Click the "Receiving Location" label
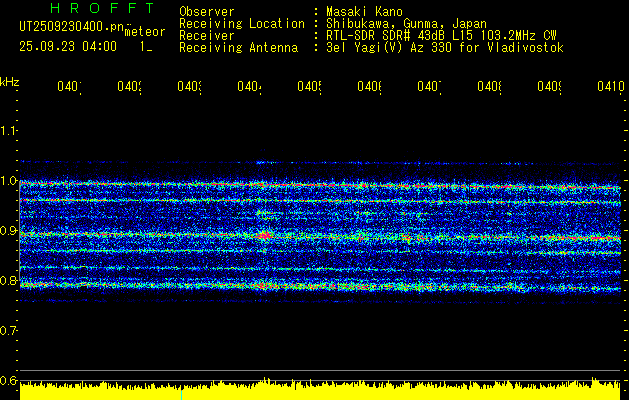The height and width of the screenshot is (400, 629). 242,24
